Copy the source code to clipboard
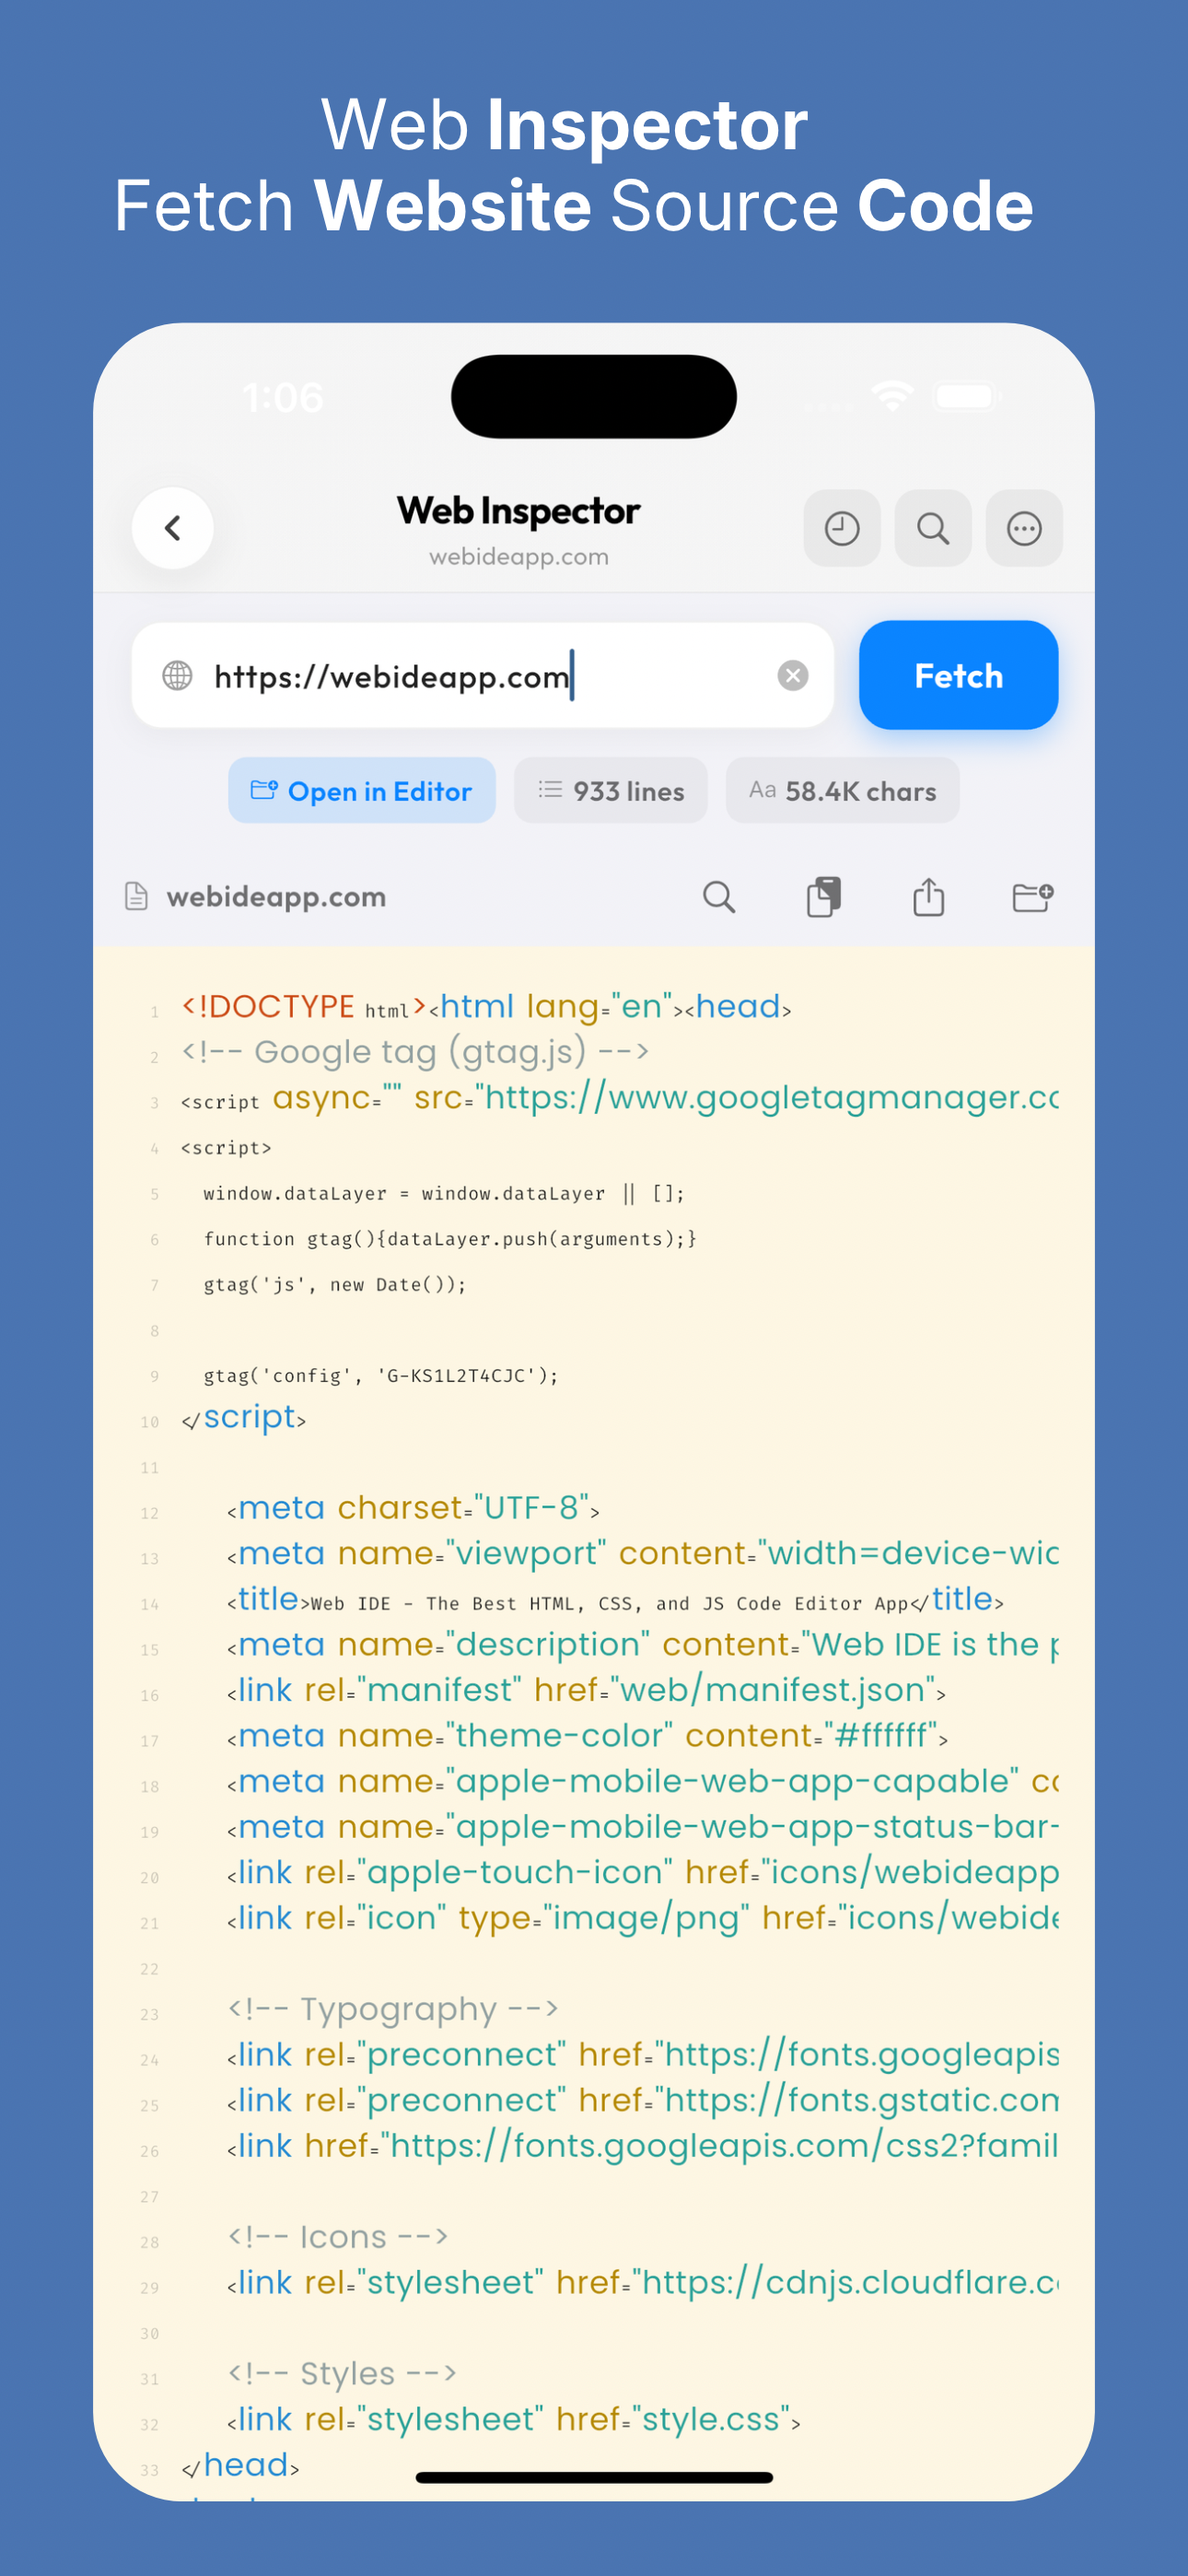The height and width of the screenshot is (2576, 1188). tap(824, 897)
